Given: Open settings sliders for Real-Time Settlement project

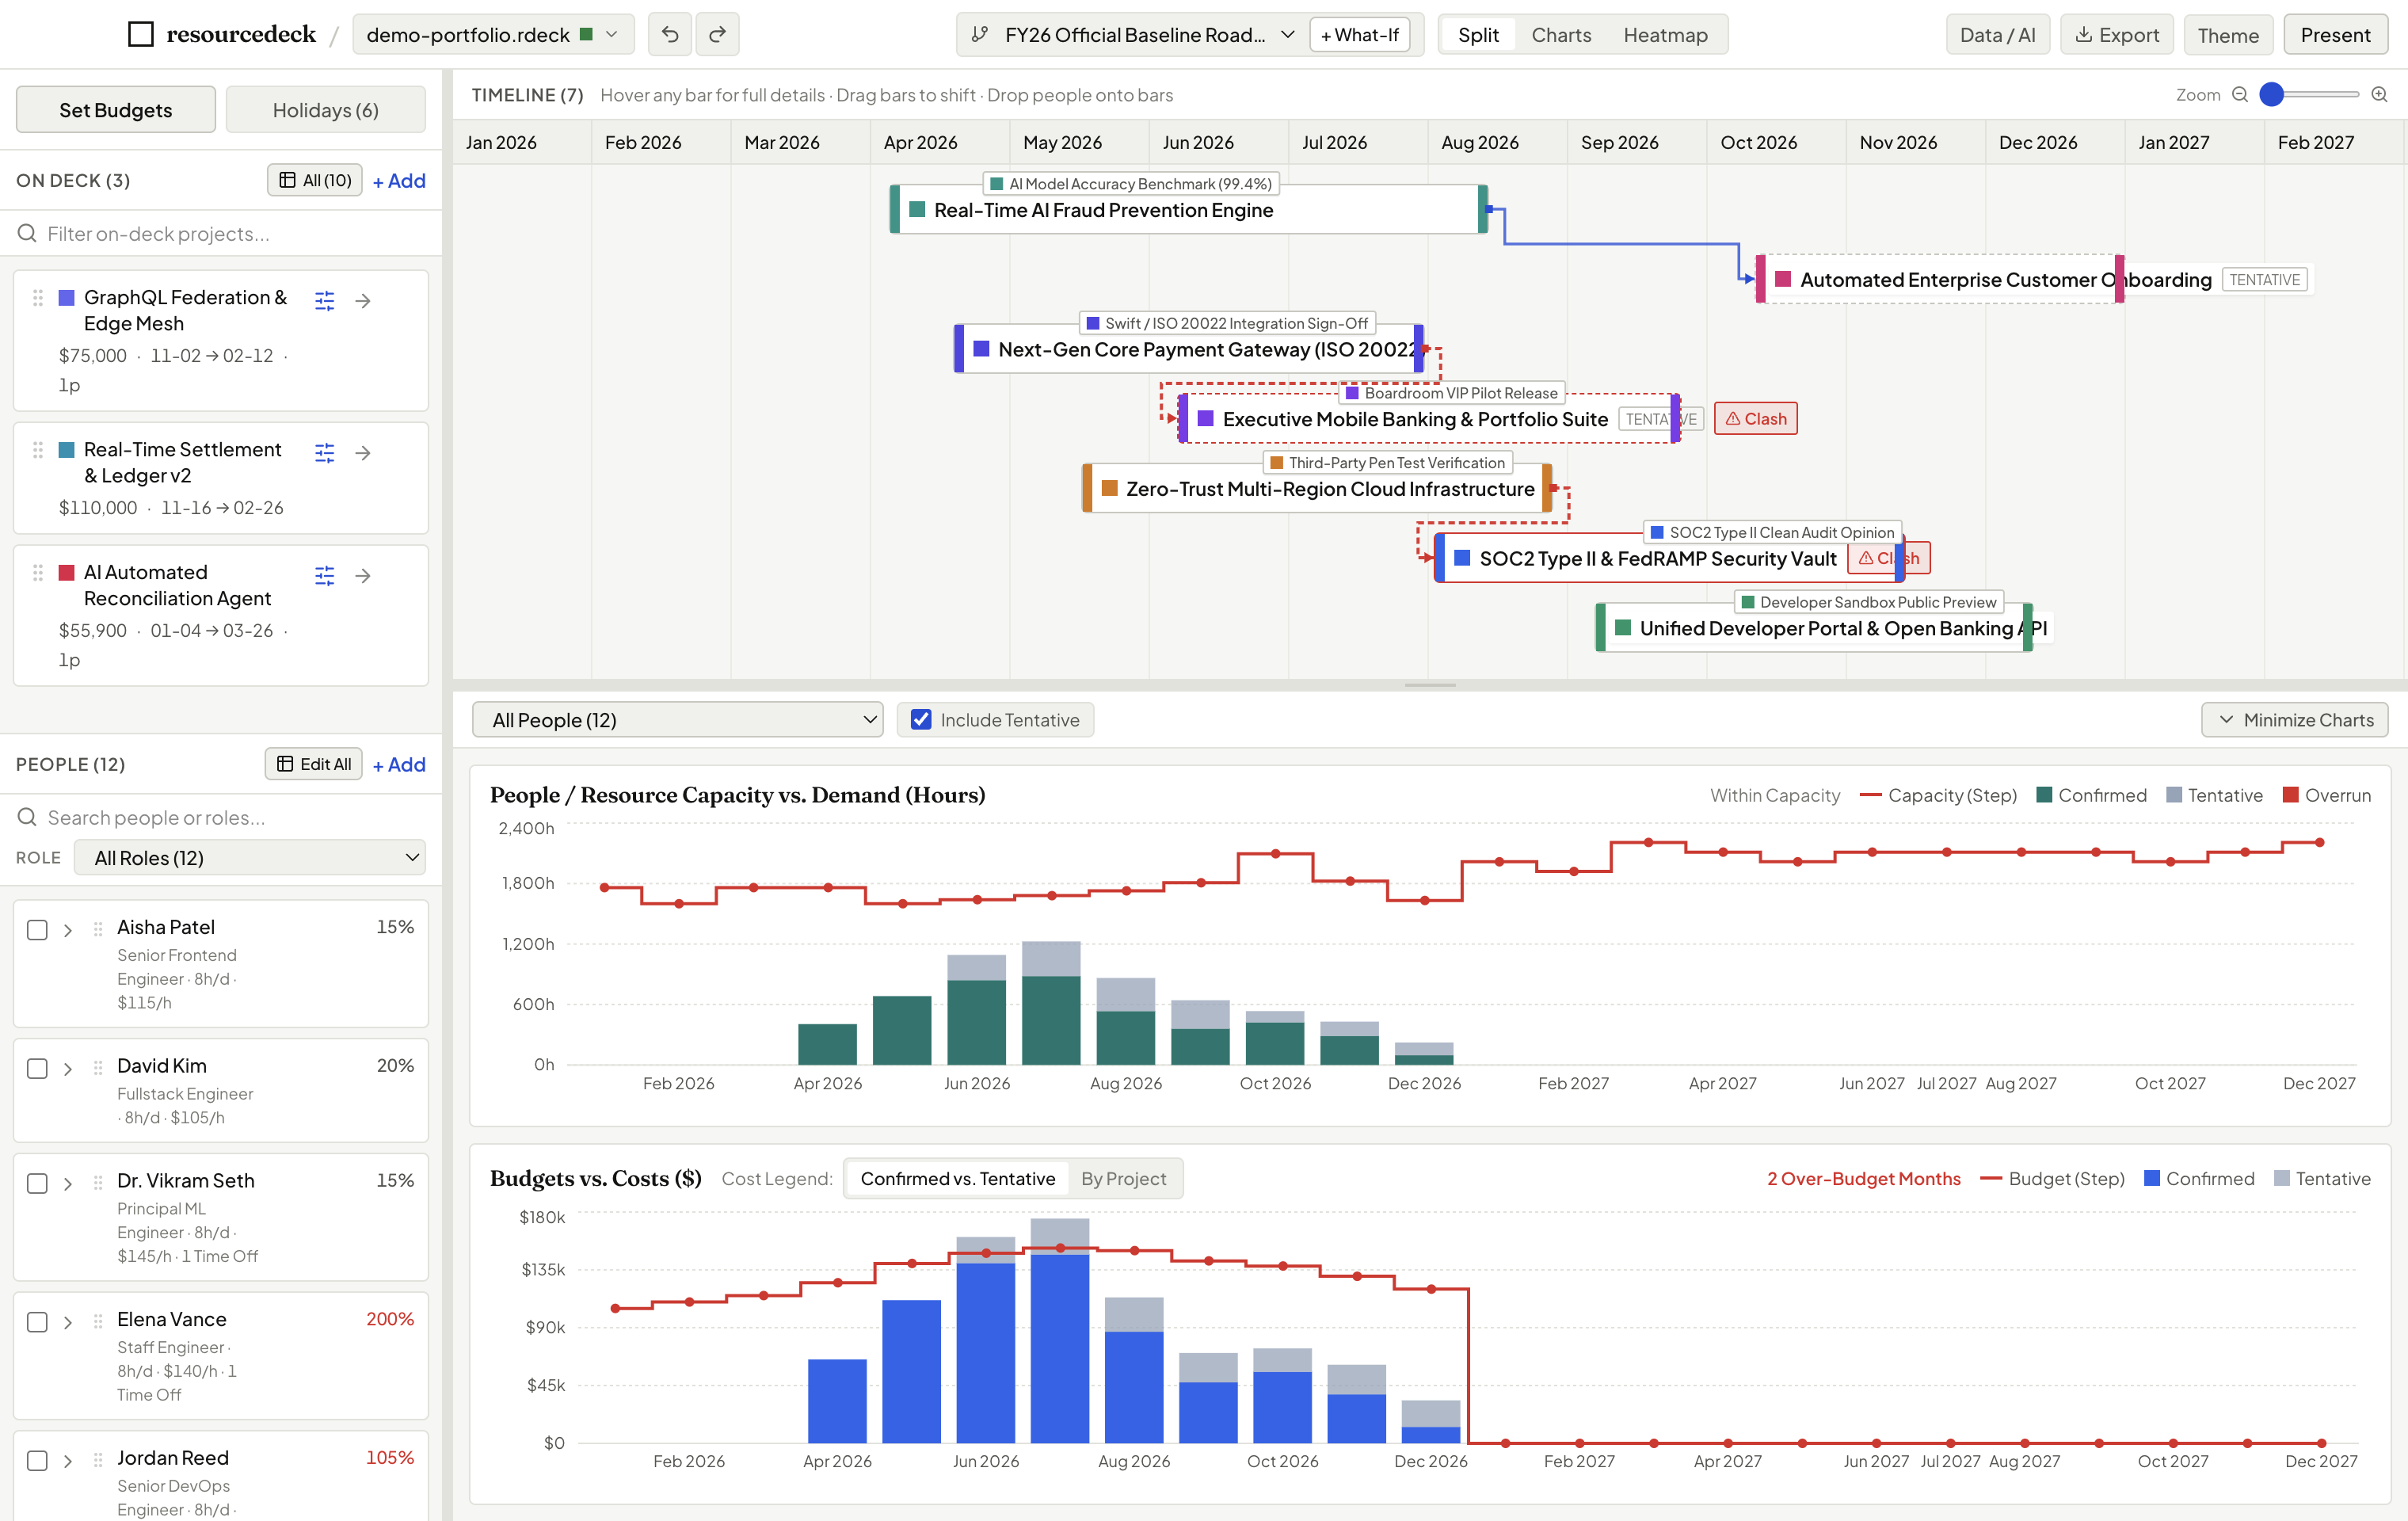Looking at the screenshot, I should (x=325, y=453).
